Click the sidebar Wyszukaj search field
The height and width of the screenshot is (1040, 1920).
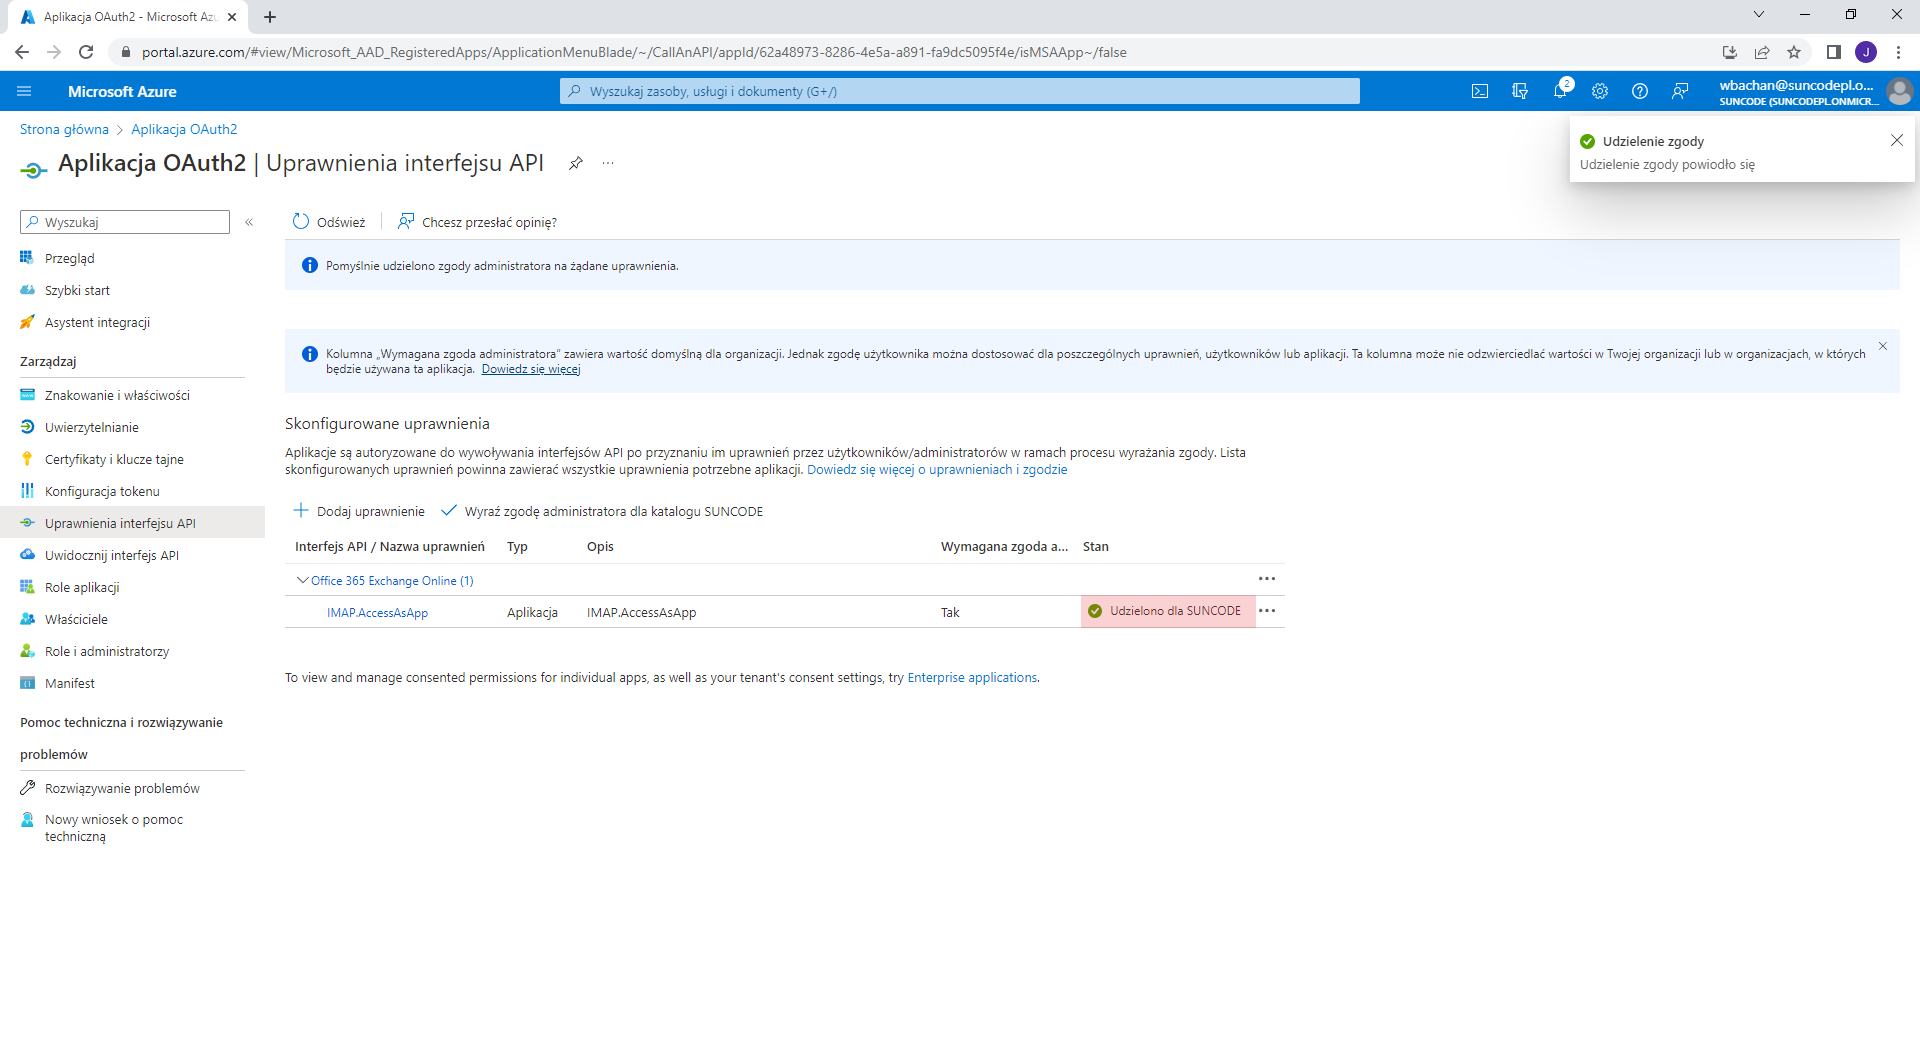(x=125, y=222)
